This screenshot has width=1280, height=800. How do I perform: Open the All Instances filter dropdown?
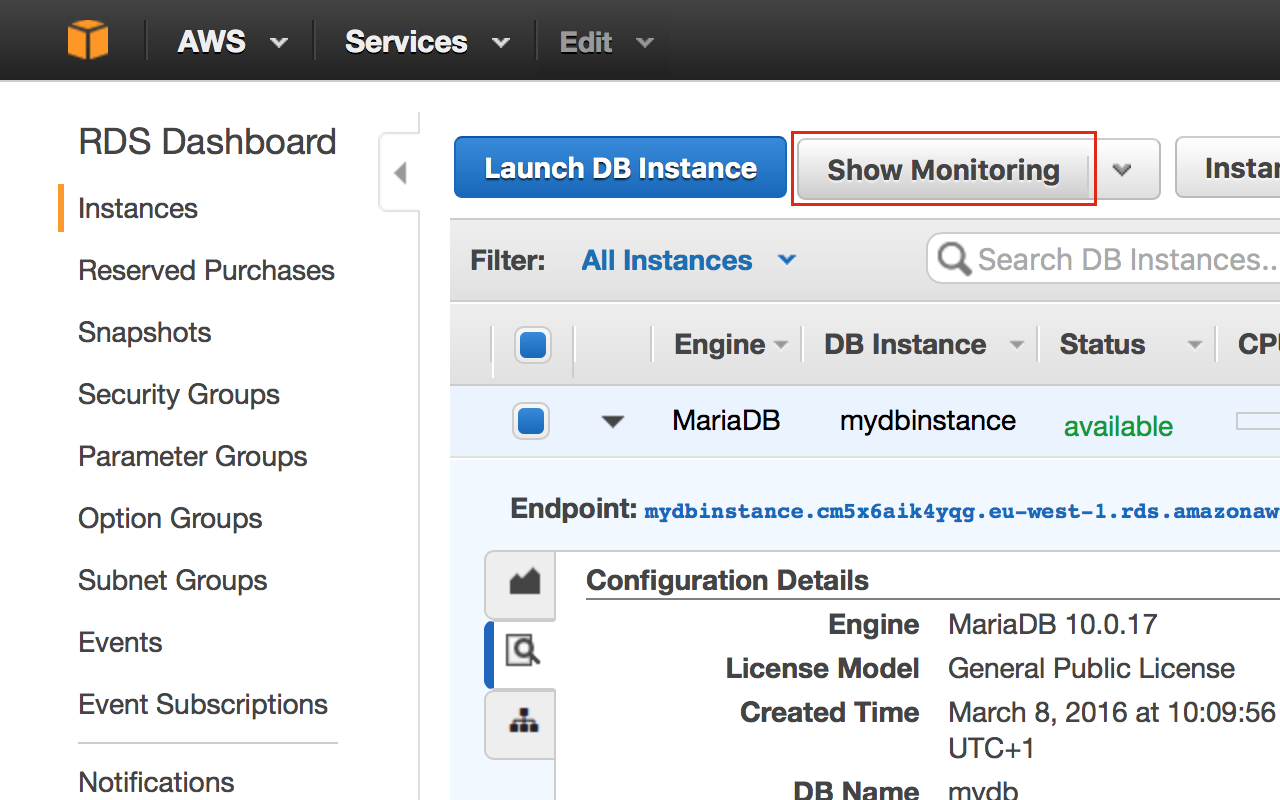point(689,260)
